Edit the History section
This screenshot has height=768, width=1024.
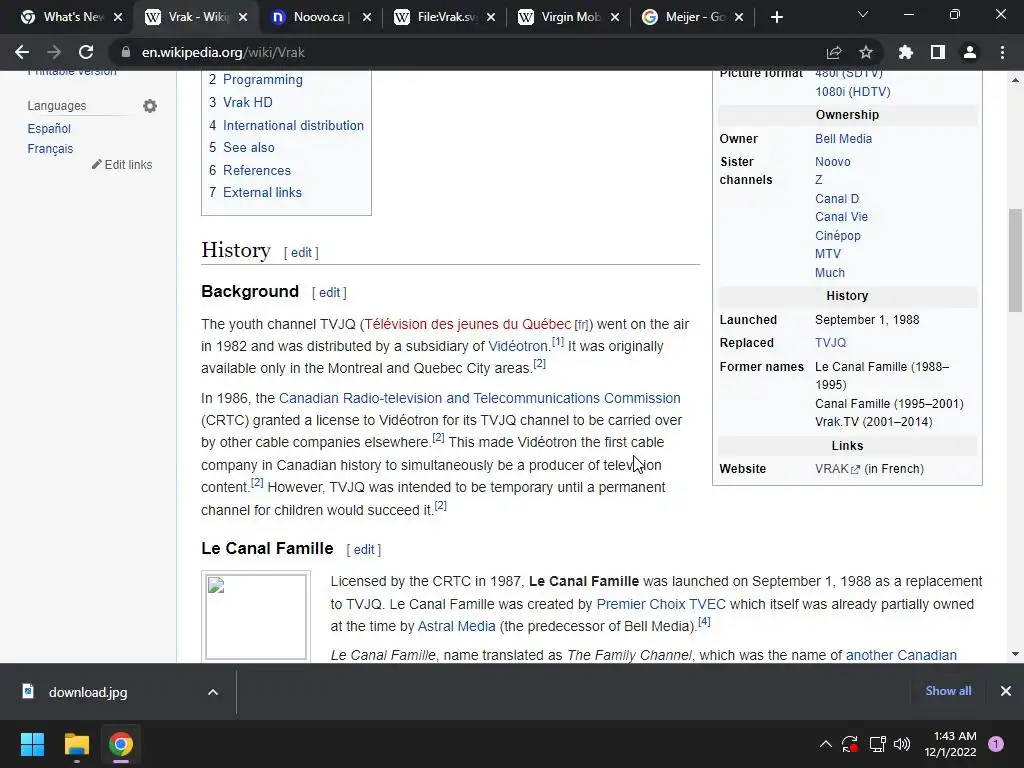(x=301, y=253)
